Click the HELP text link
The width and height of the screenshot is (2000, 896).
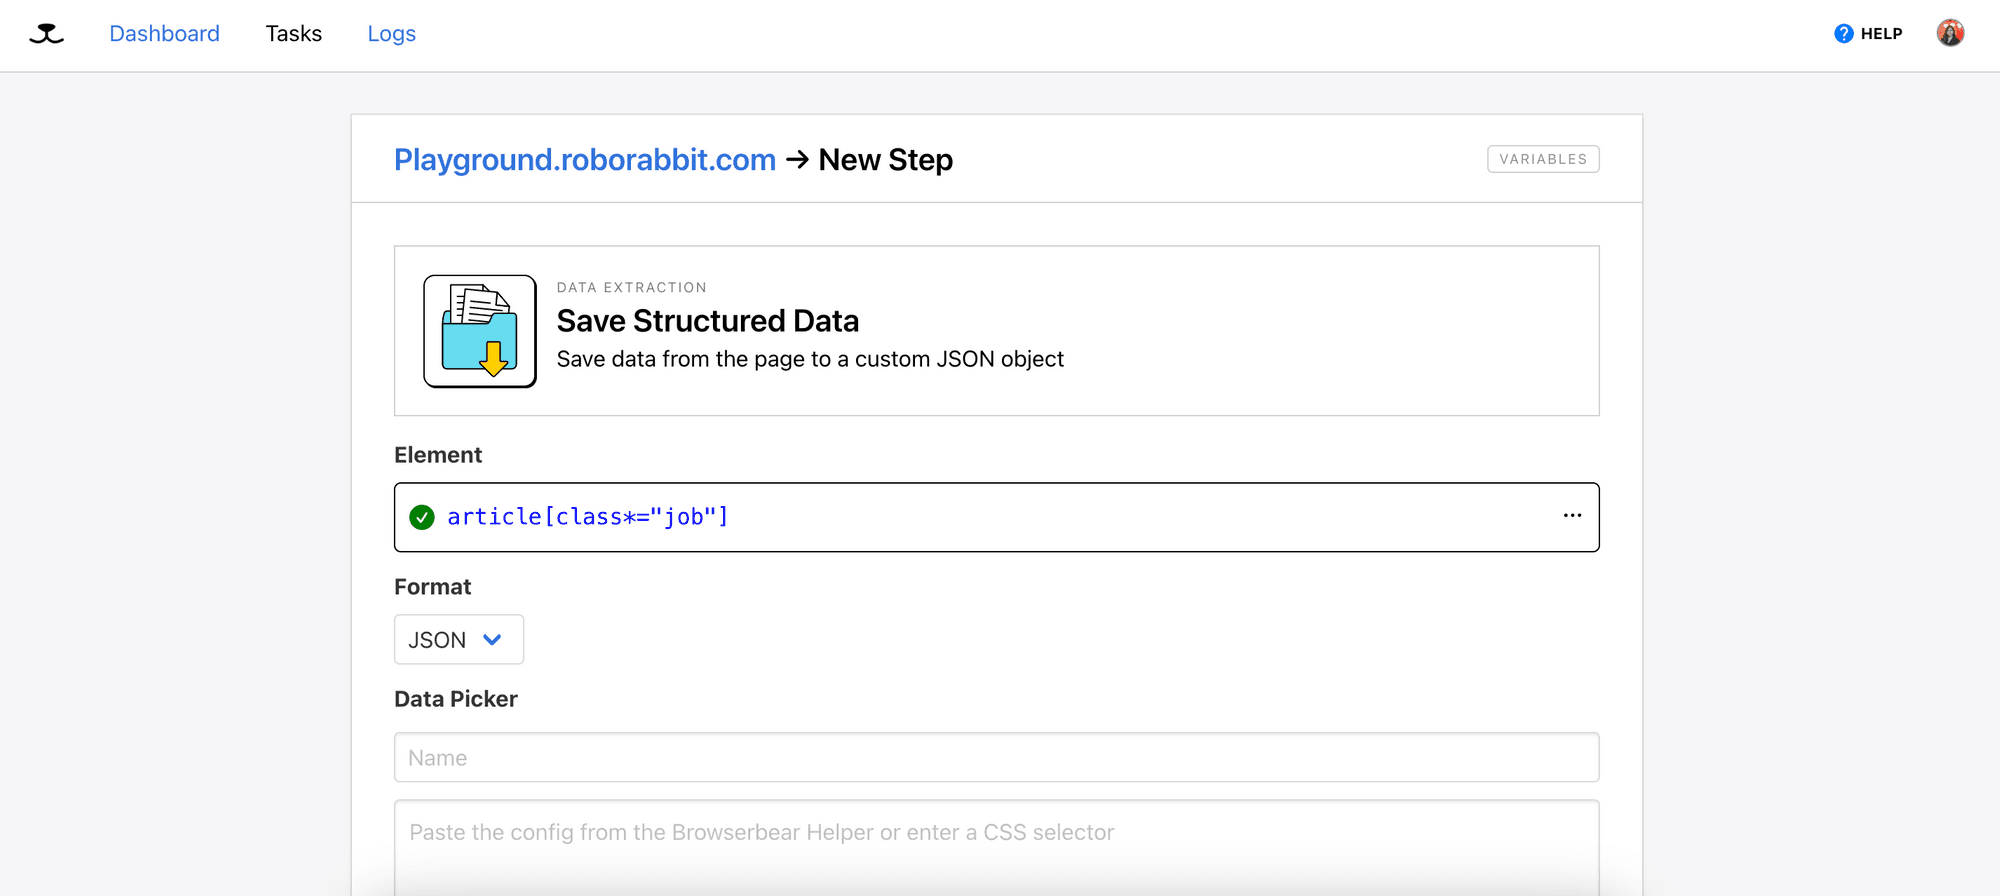pyautogui.click(x=1881, y=34)
